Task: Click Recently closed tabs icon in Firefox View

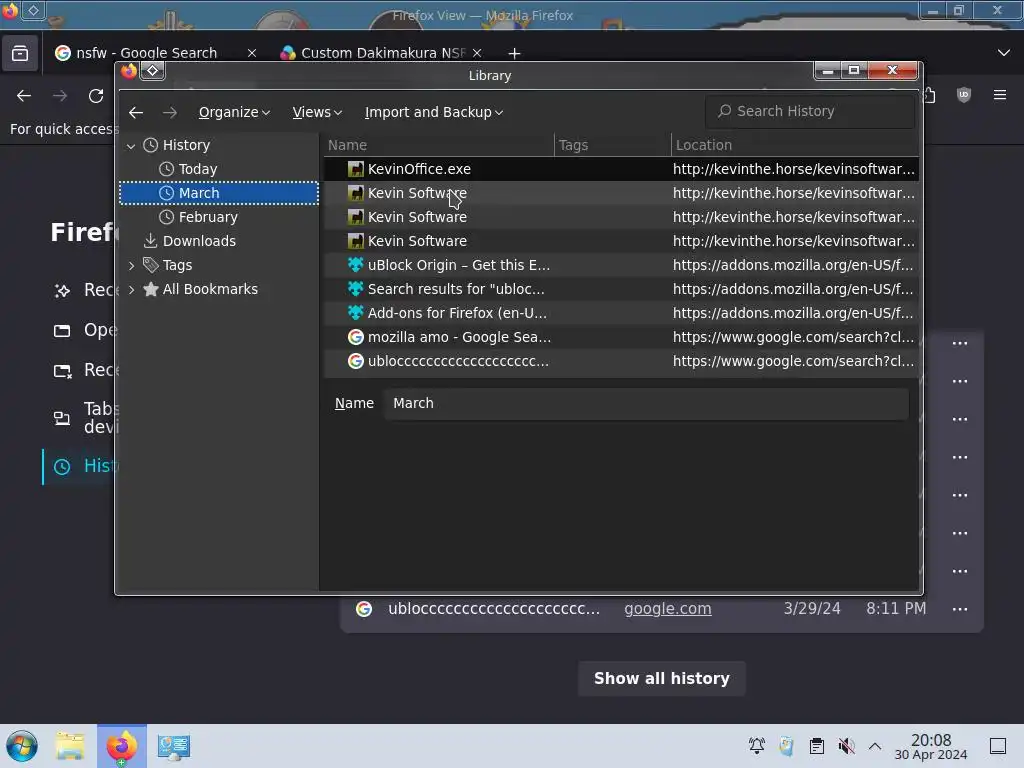Action: [62, 371]
